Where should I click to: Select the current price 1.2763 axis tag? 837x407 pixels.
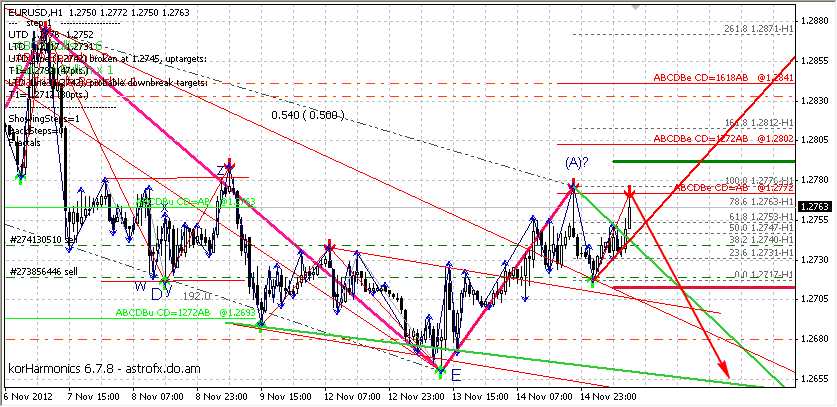point(818,206)
